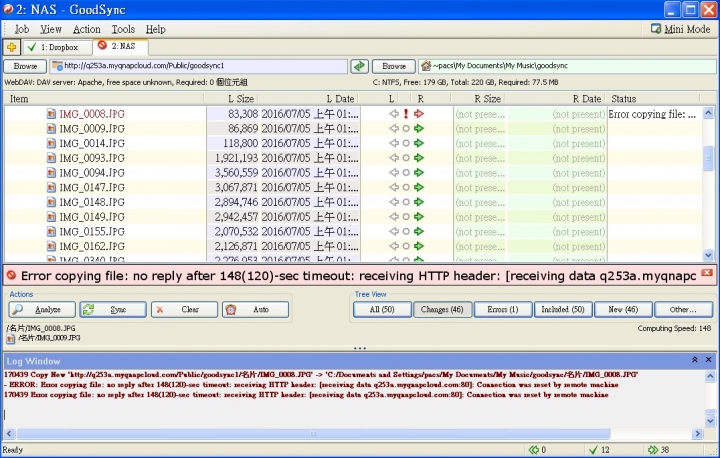The height and width of the screenshot is (458, 720).
Task: Open the View menu
Action: click(x=51, y=29)
